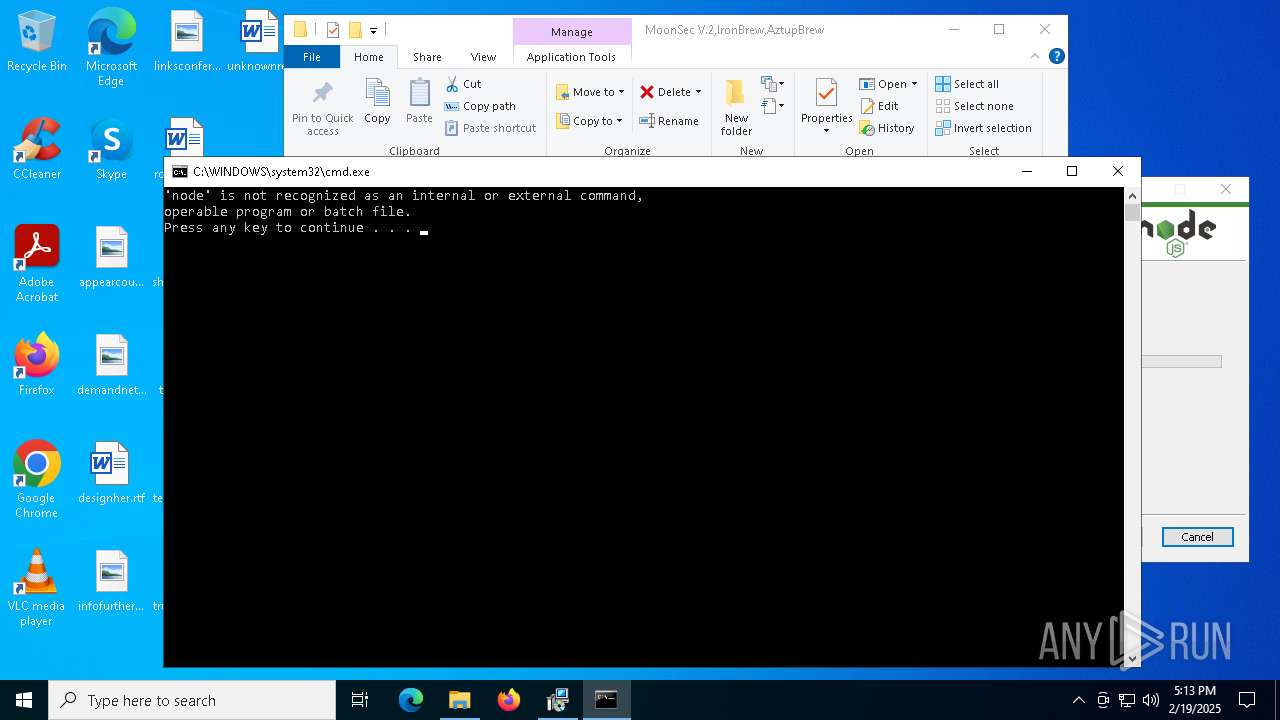Open the demandnet image file on desktop
The image size is (1280, 720).
click(x=111, y=365)
